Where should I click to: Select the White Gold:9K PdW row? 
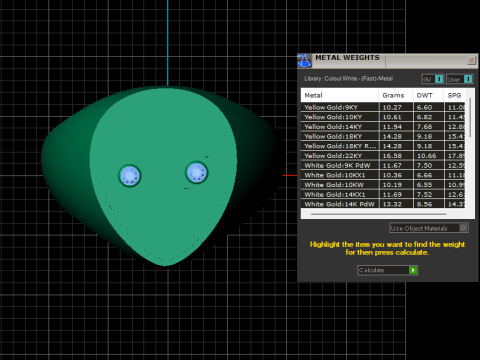coord(383,165)
